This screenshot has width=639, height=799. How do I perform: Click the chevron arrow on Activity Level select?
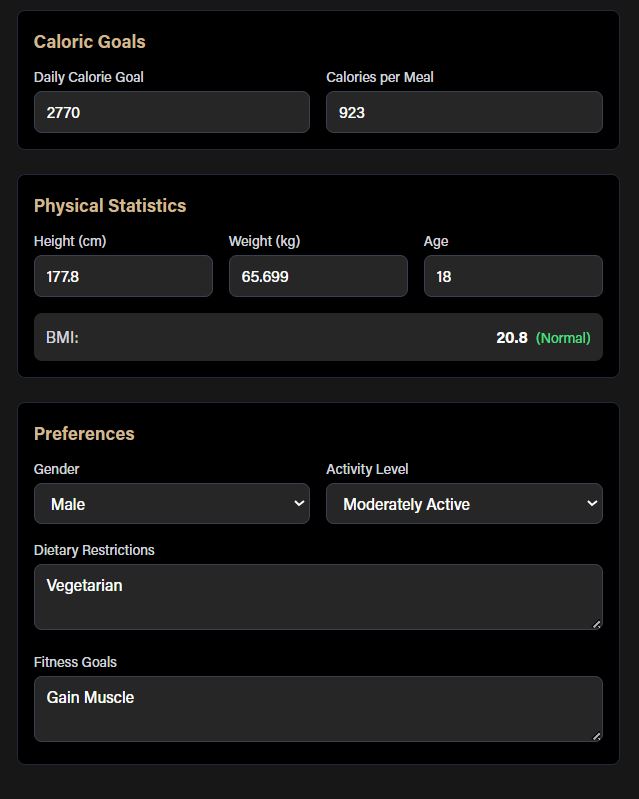[x=591, y=503]
